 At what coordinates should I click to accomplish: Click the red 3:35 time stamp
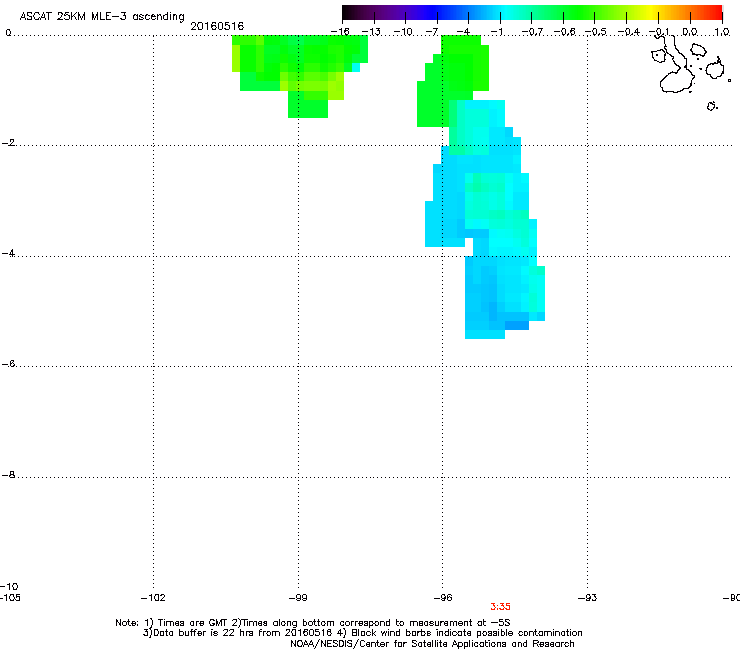click(500, 607)
